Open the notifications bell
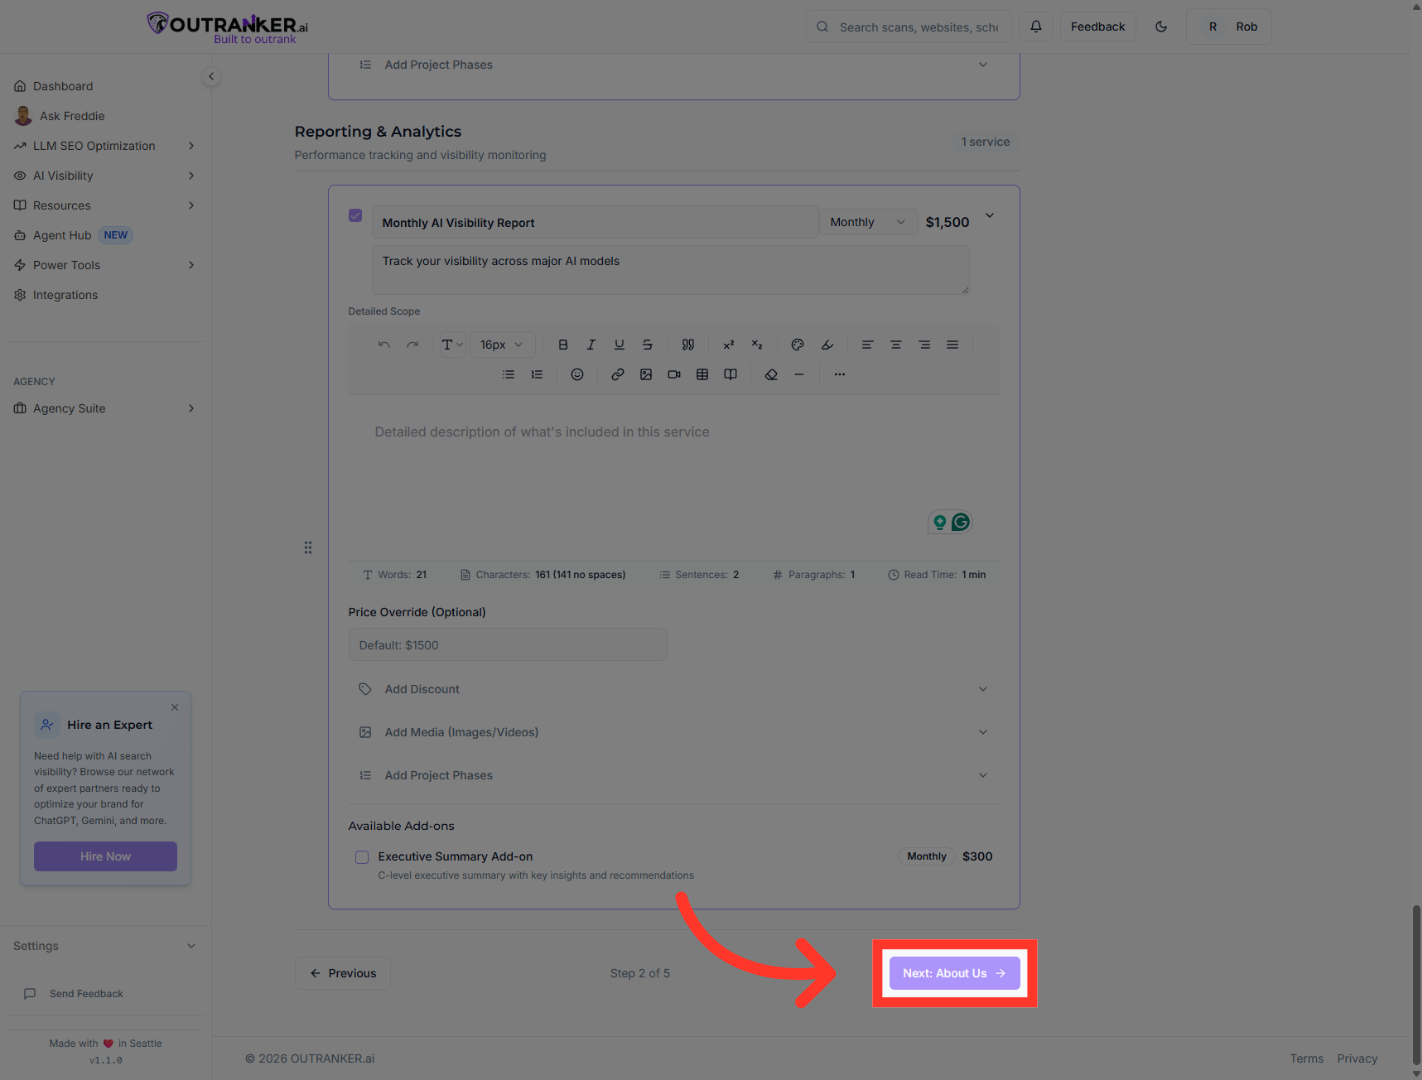Image resolution: width=1422 pixels, height=1080 pixels. [x=1036, y=27]
